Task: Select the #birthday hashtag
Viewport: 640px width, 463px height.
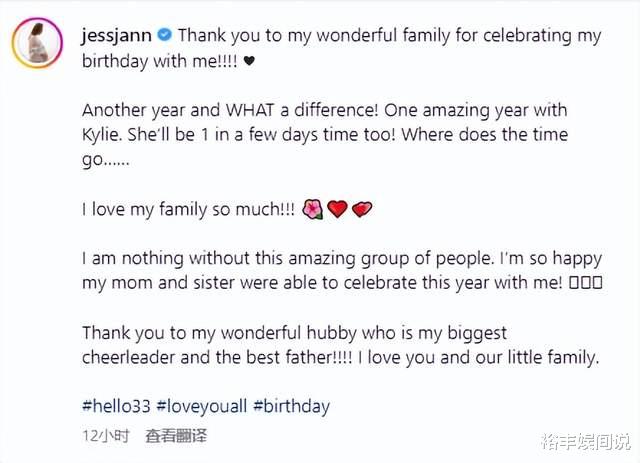Action: [291, 406]
